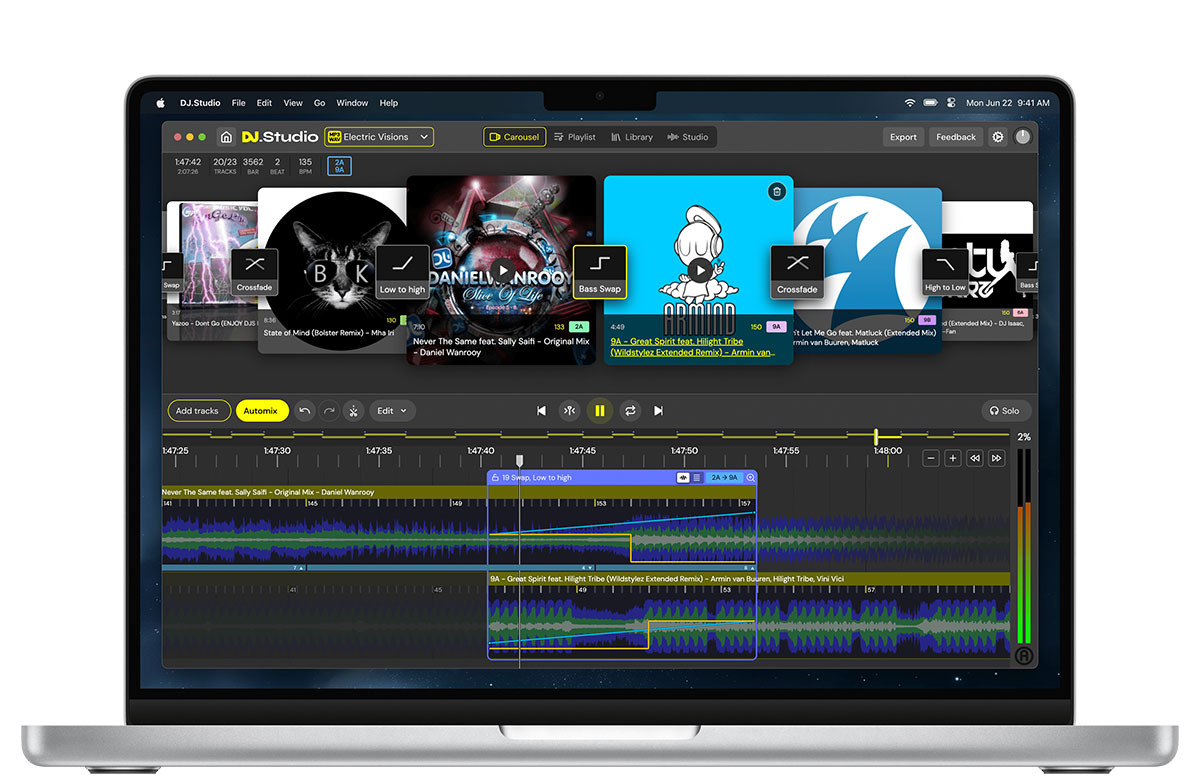Screen dimensions: 1200x780
Task: Select the 2A / 9A key indicator
Action: (x=339, y=165)
